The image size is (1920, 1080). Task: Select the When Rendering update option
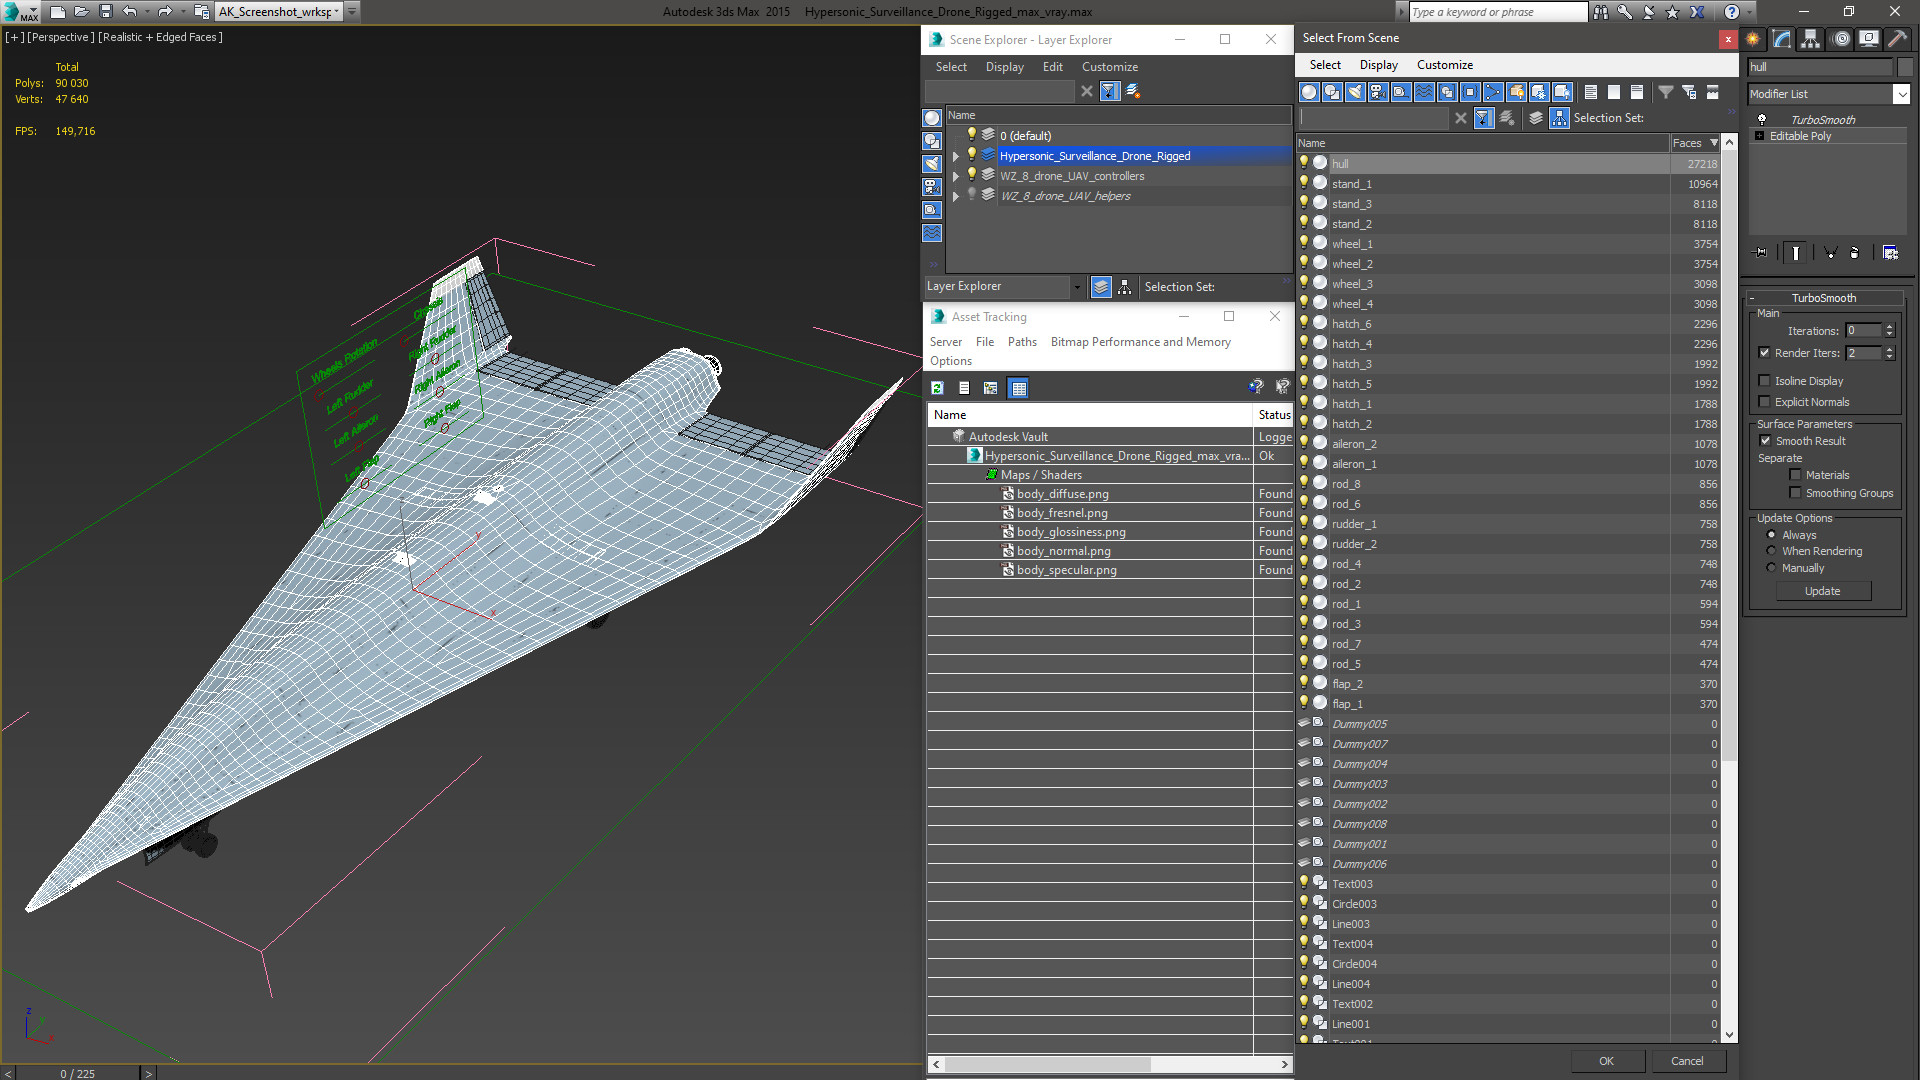click(1771, 551)
